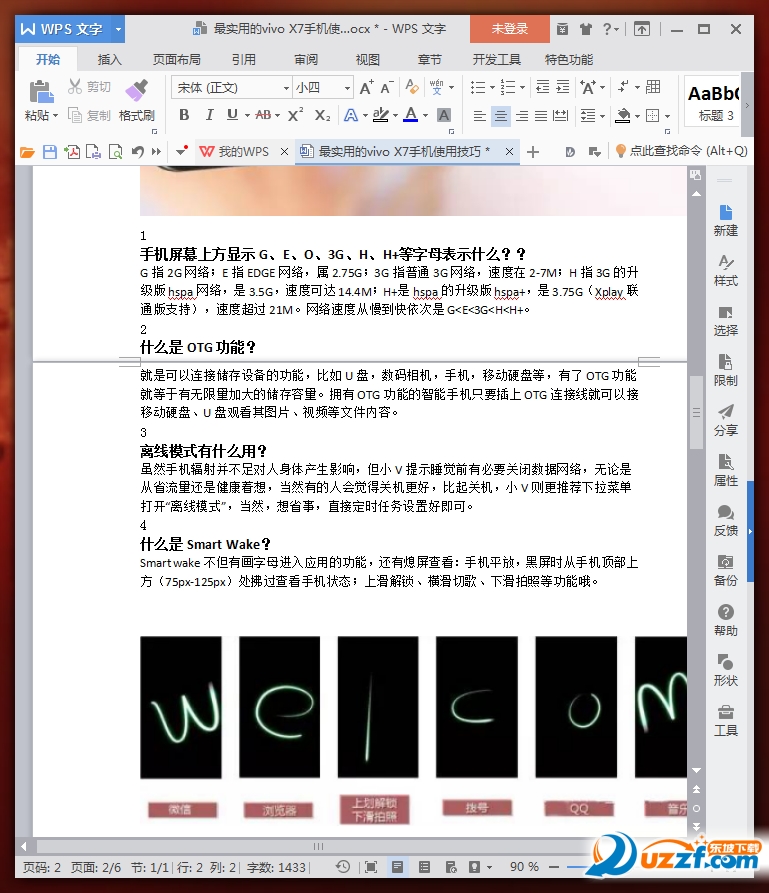The height and width of the screenshot is (893, 769).
Task: Open 选择 selection side panel
Action: [x=725, y=321]
